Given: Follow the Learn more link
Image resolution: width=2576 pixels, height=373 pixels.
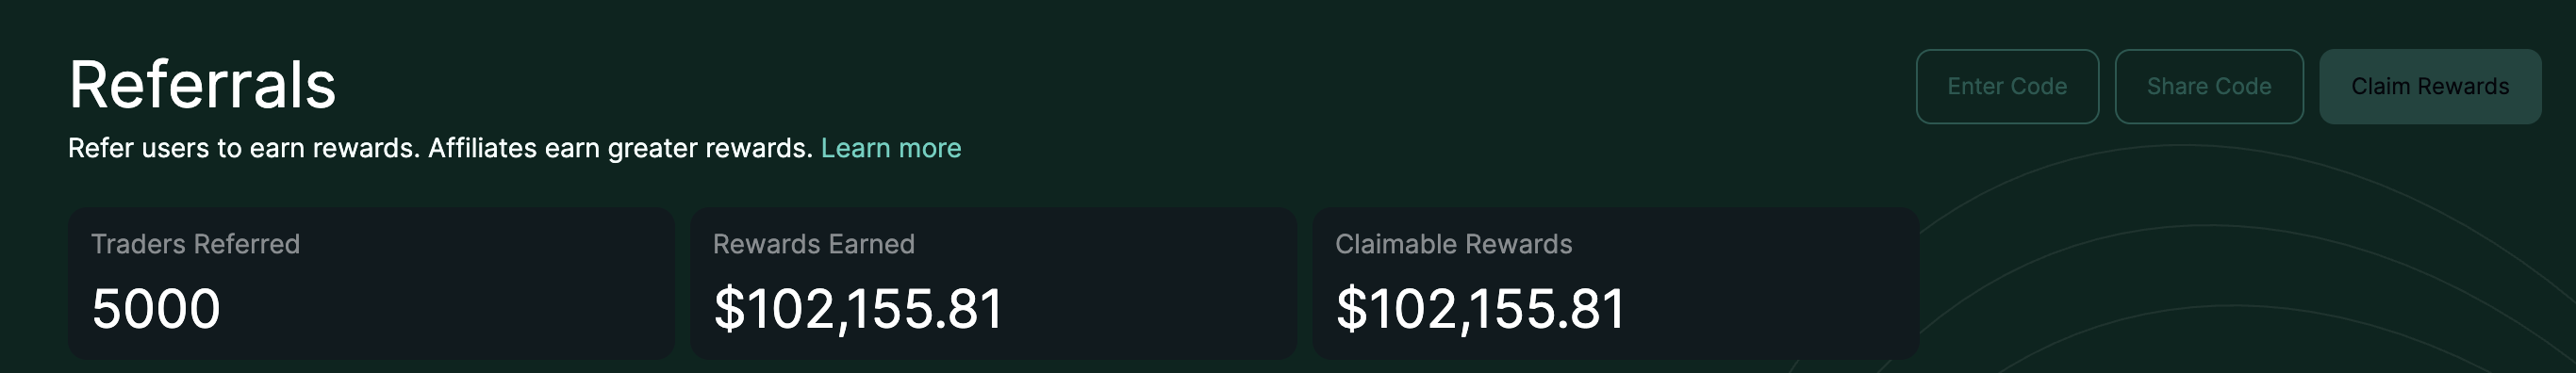Looking at the screenshot, I should [891, 148].
